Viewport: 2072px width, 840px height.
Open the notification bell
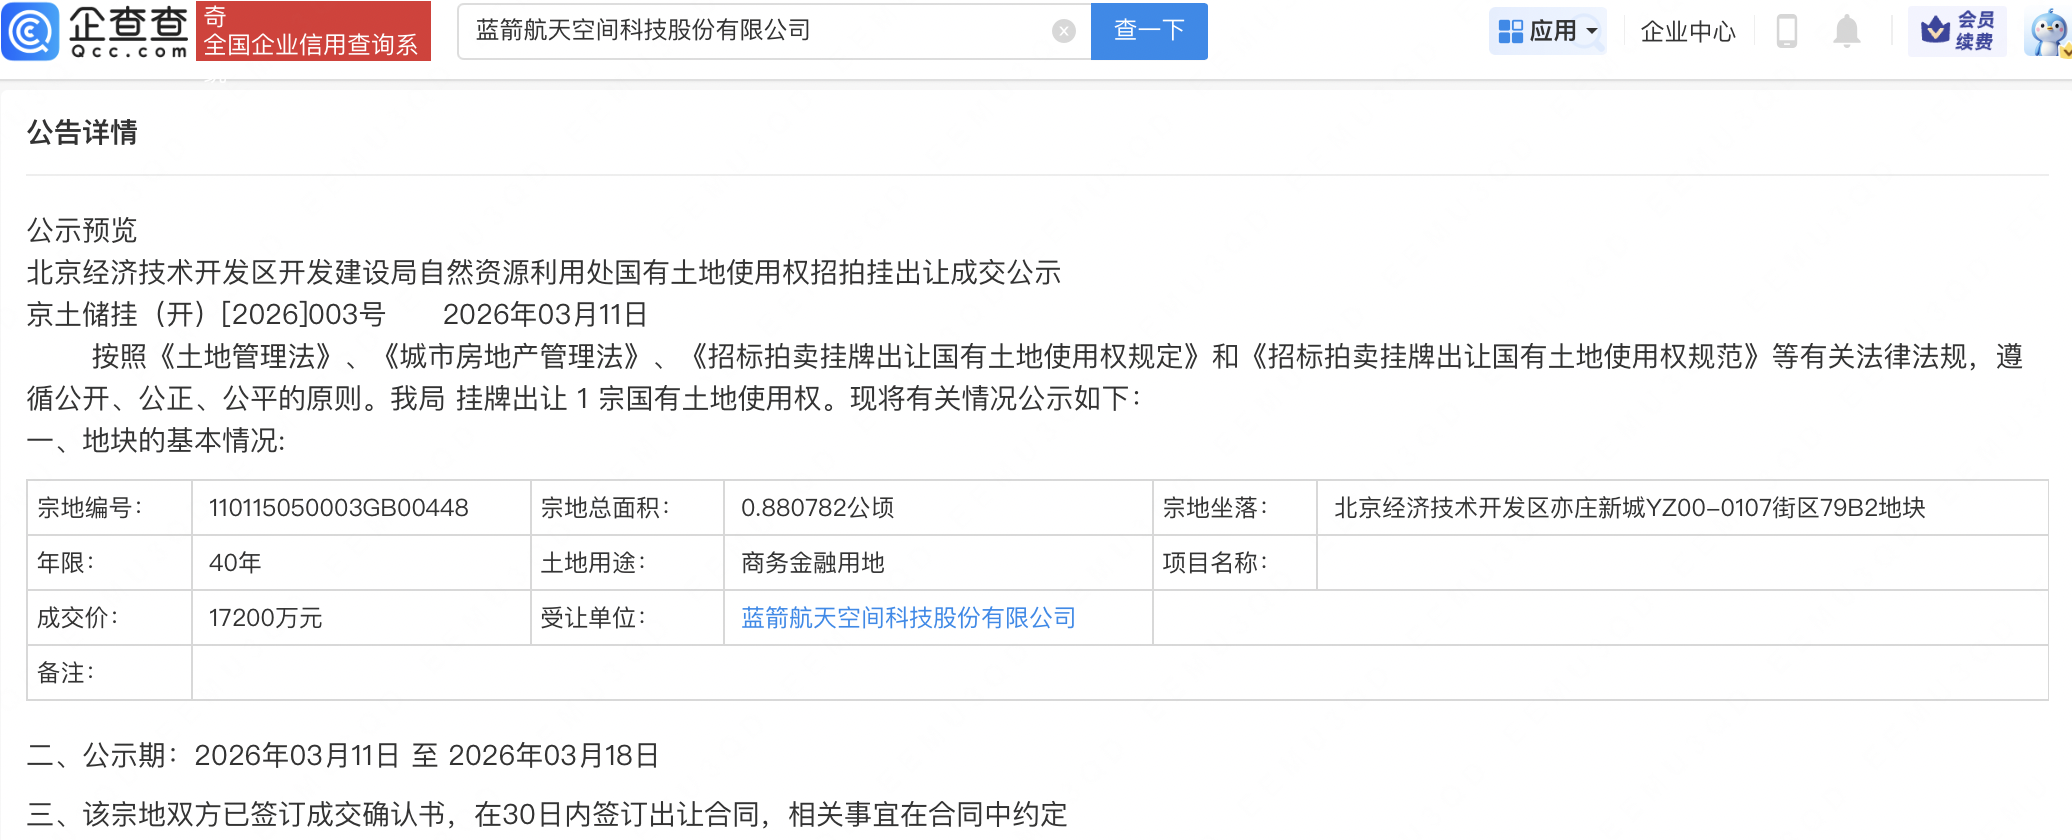(1847, 32)
